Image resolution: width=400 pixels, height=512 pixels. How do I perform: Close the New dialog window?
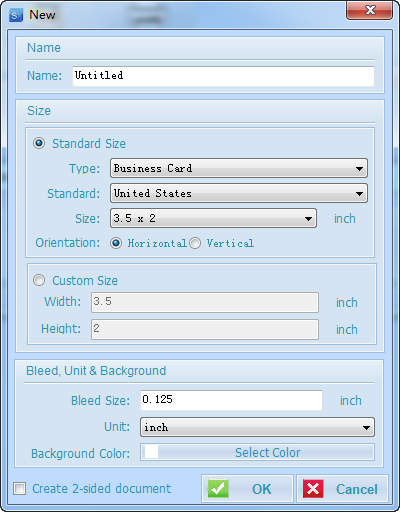point(370,10)
